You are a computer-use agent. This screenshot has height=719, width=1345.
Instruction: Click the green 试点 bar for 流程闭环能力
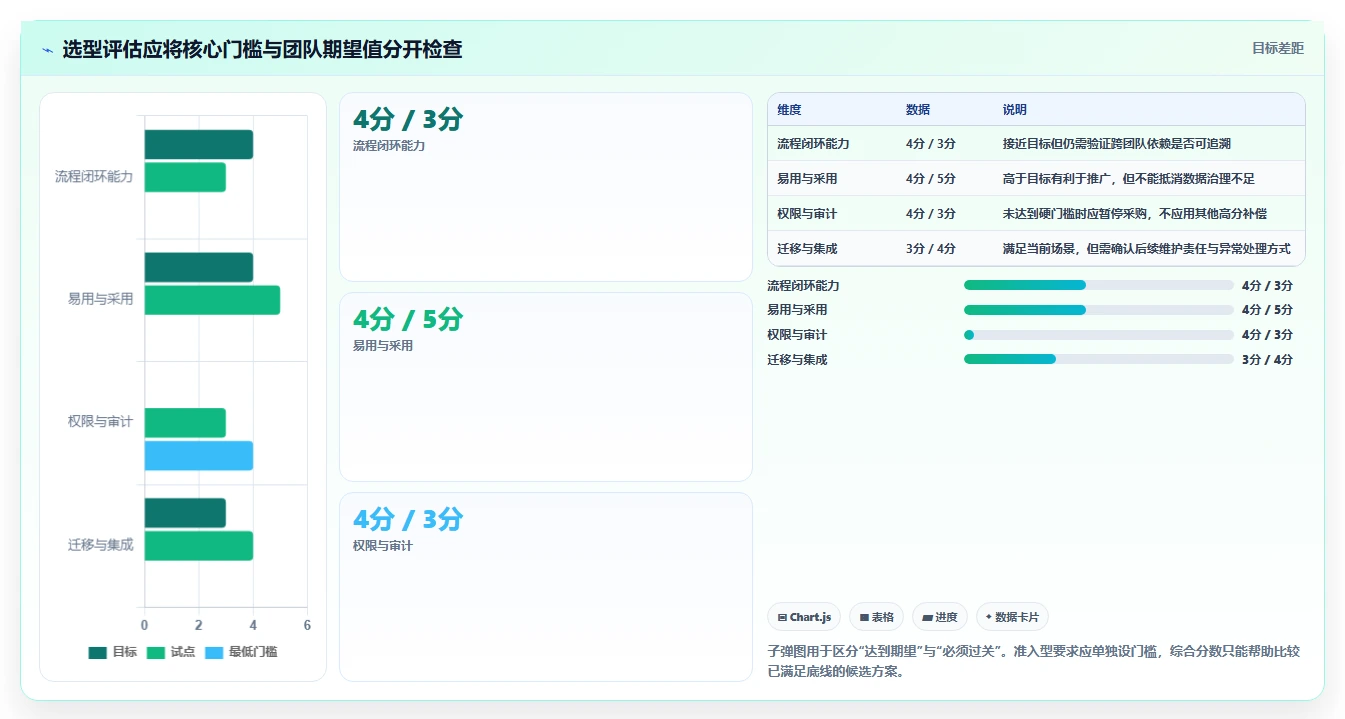[185, 177]
